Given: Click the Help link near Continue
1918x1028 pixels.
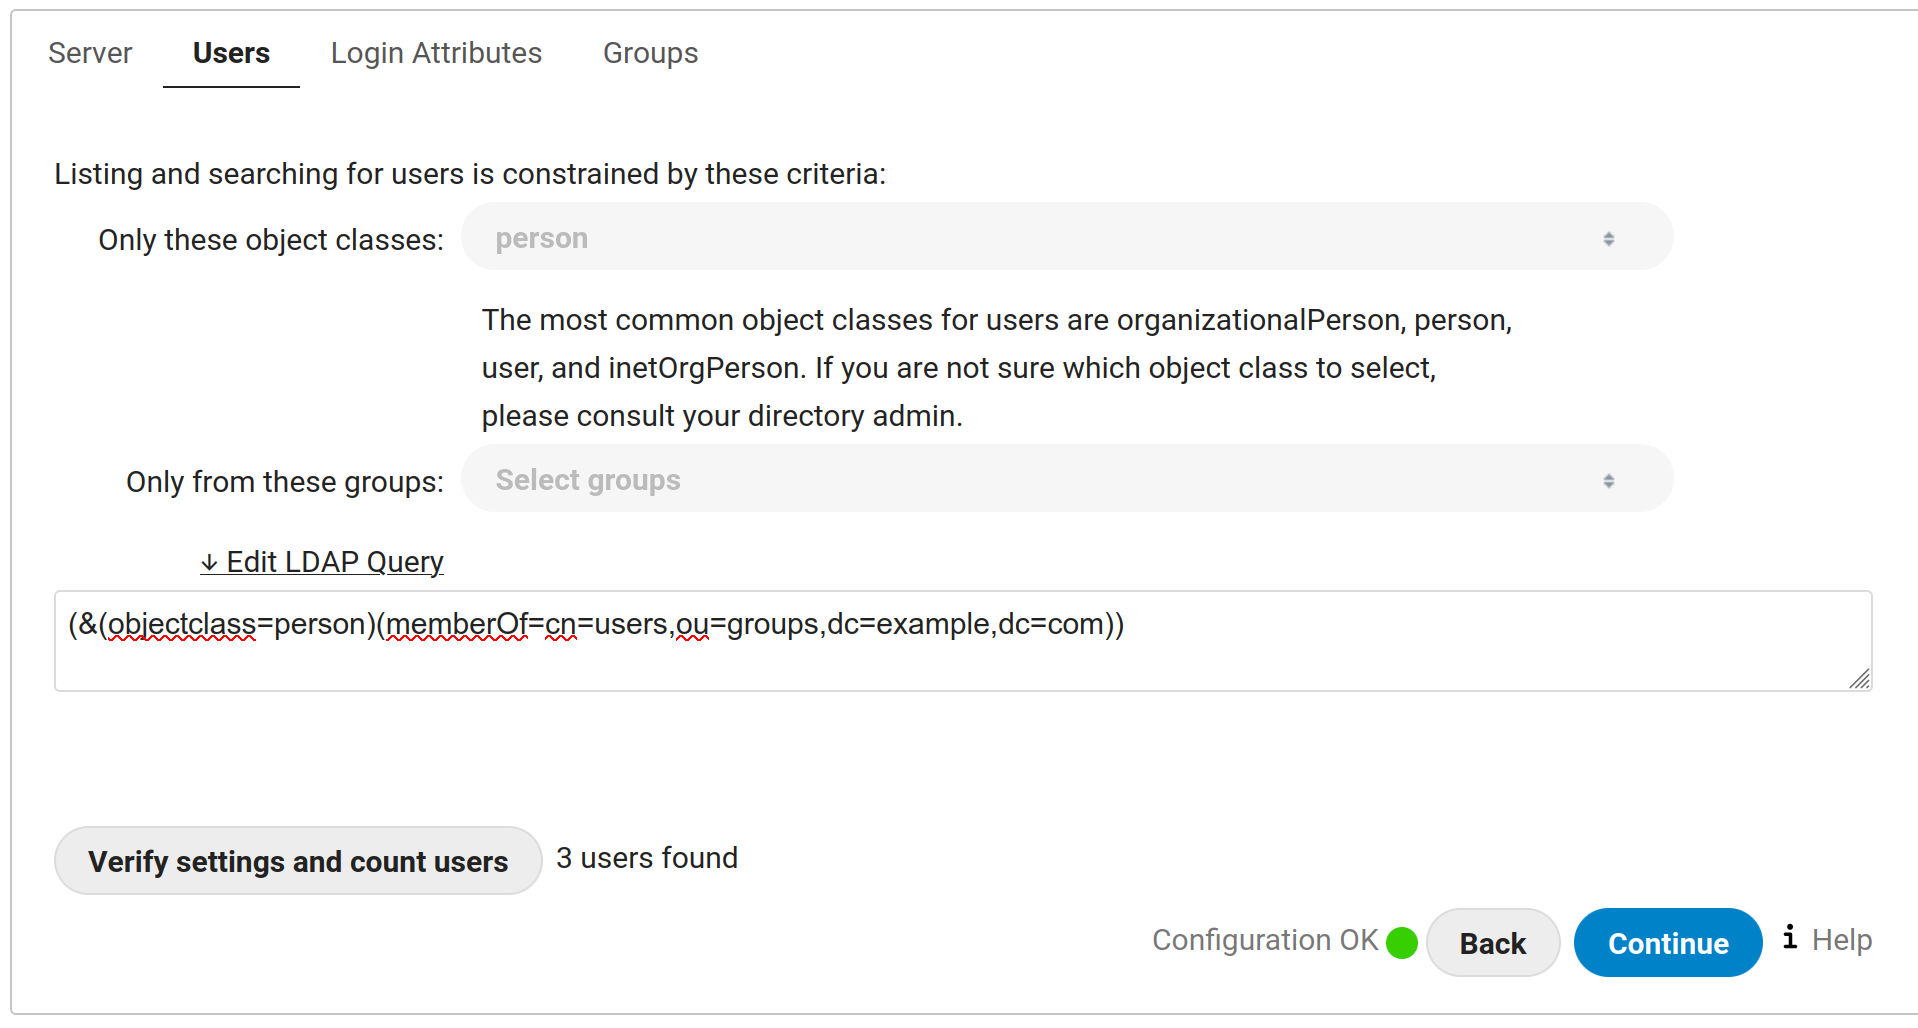Looking at the screenshot, I should (x=1843, y=940).
